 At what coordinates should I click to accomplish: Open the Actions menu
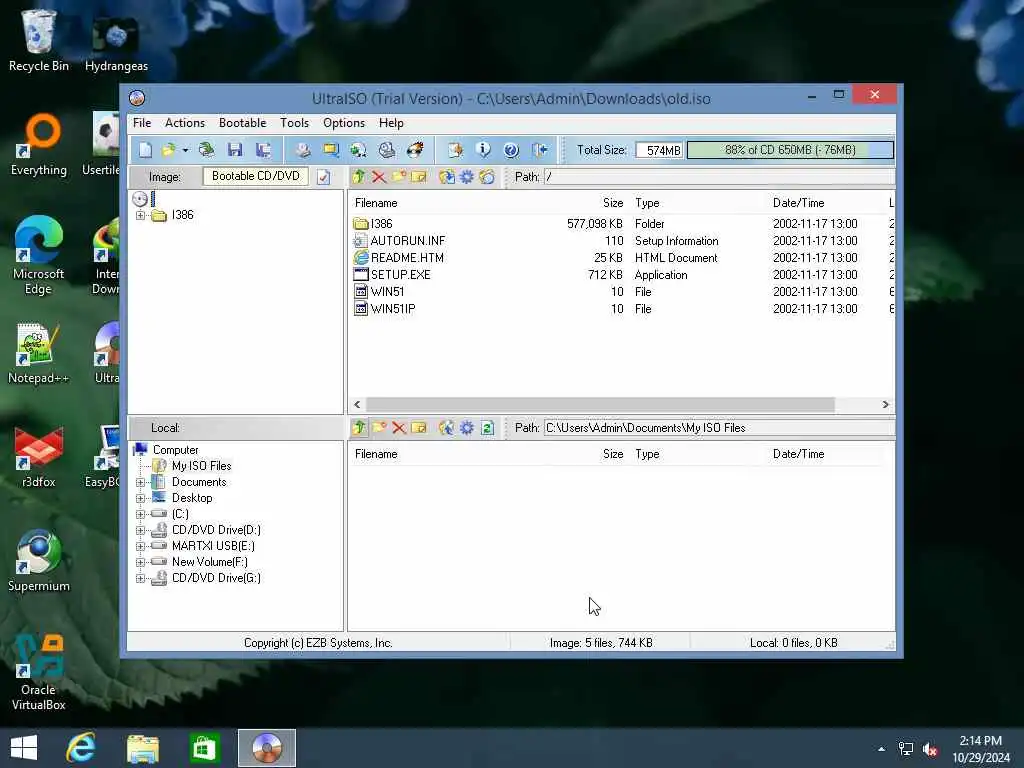coord(185,123)
